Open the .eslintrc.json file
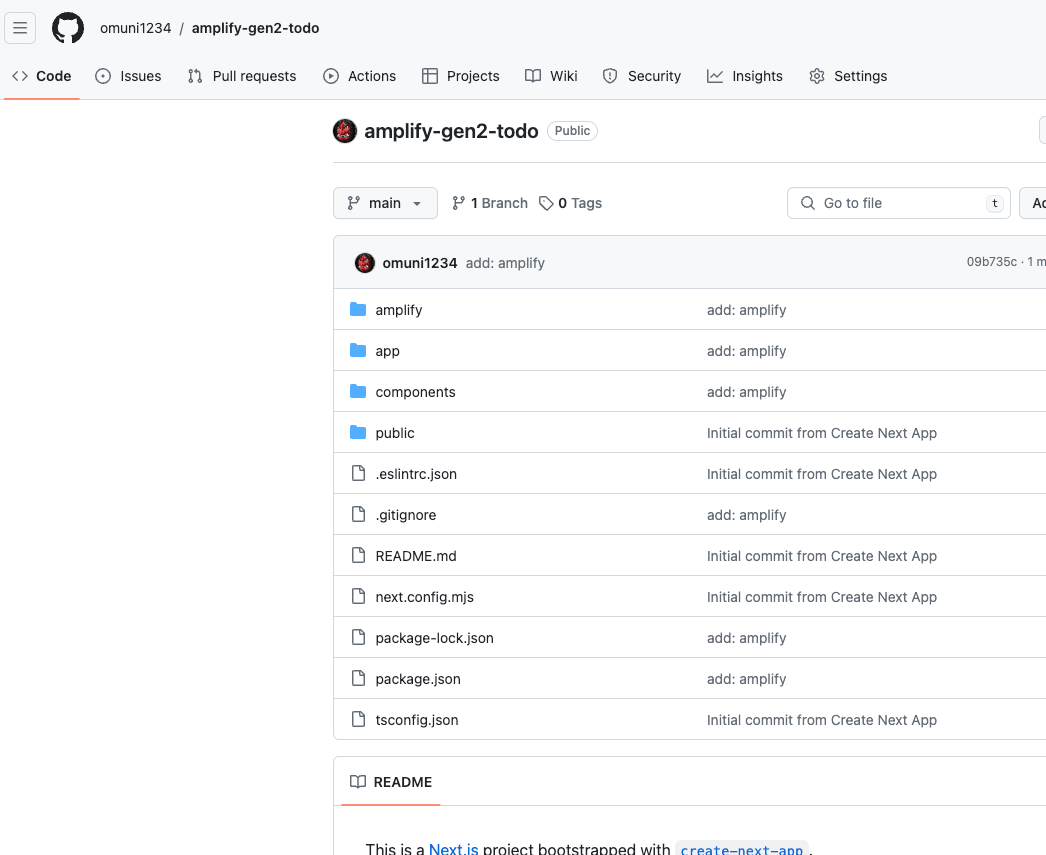This screenshot has width=1046, height=855. [416, 474]
